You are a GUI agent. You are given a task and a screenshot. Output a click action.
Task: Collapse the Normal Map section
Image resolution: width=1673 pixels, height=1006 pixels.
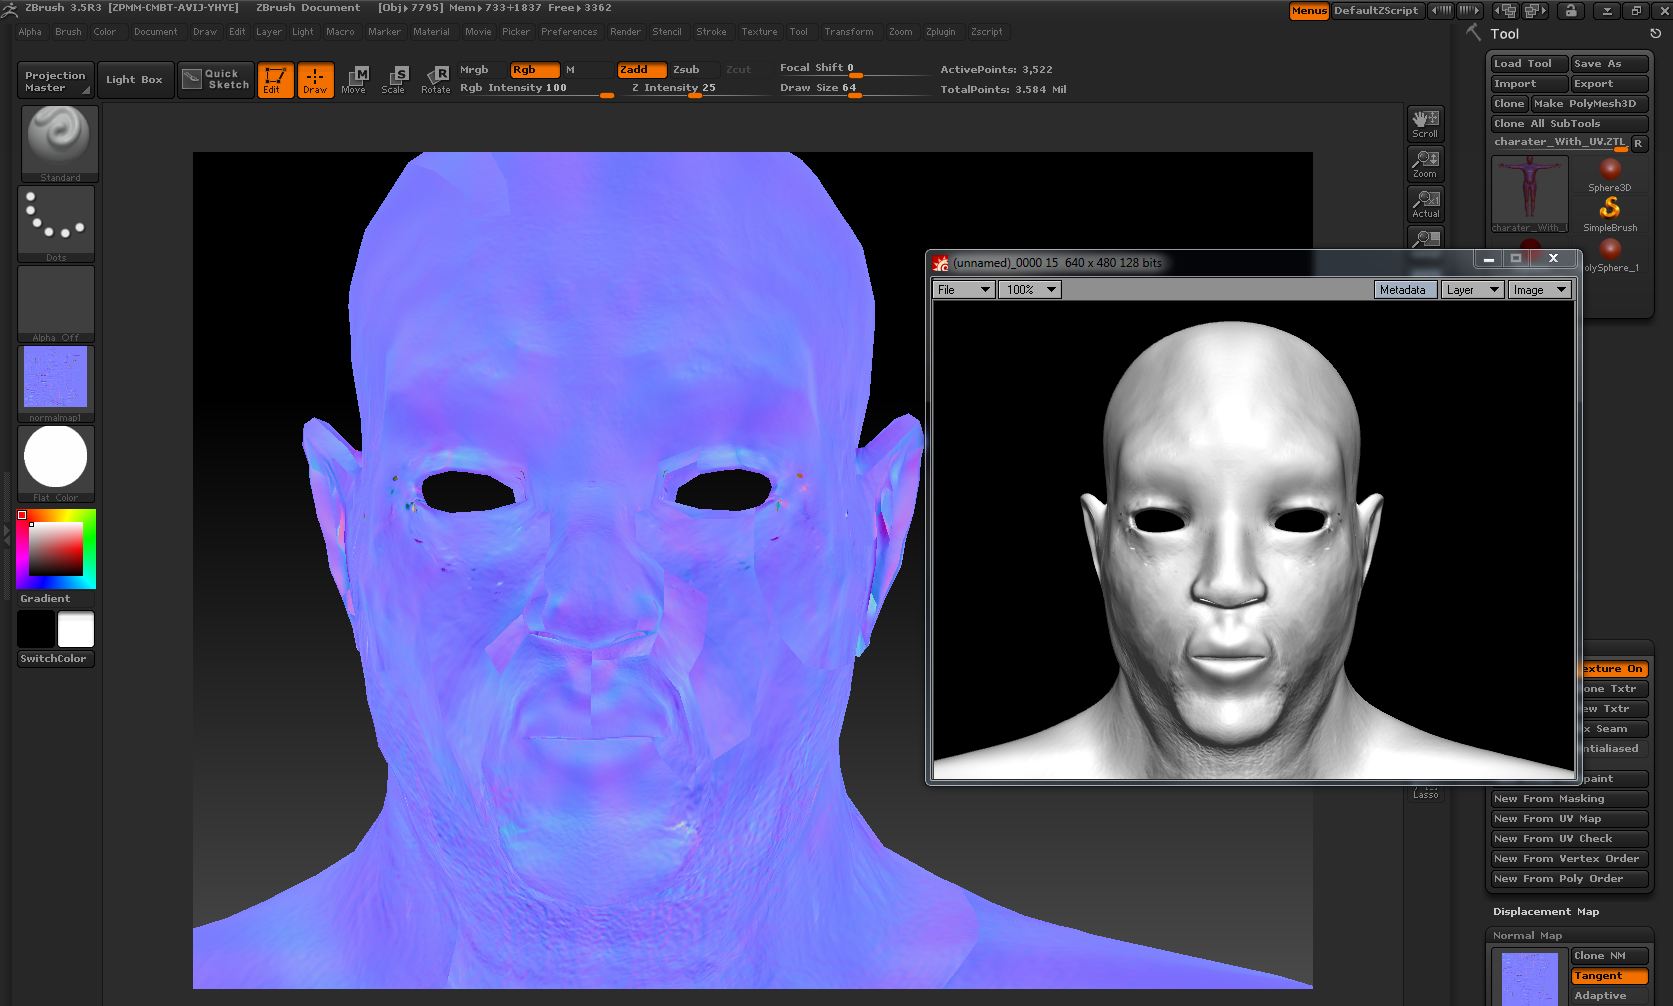[1527, 936]
